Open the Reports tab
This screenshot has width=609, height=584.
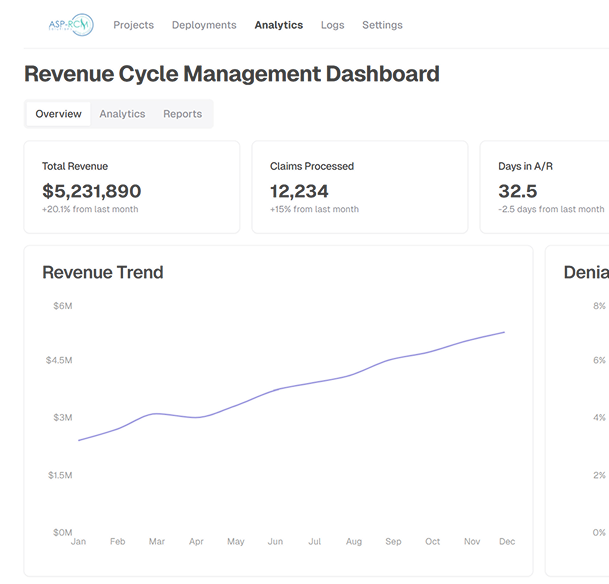point(182,114)
